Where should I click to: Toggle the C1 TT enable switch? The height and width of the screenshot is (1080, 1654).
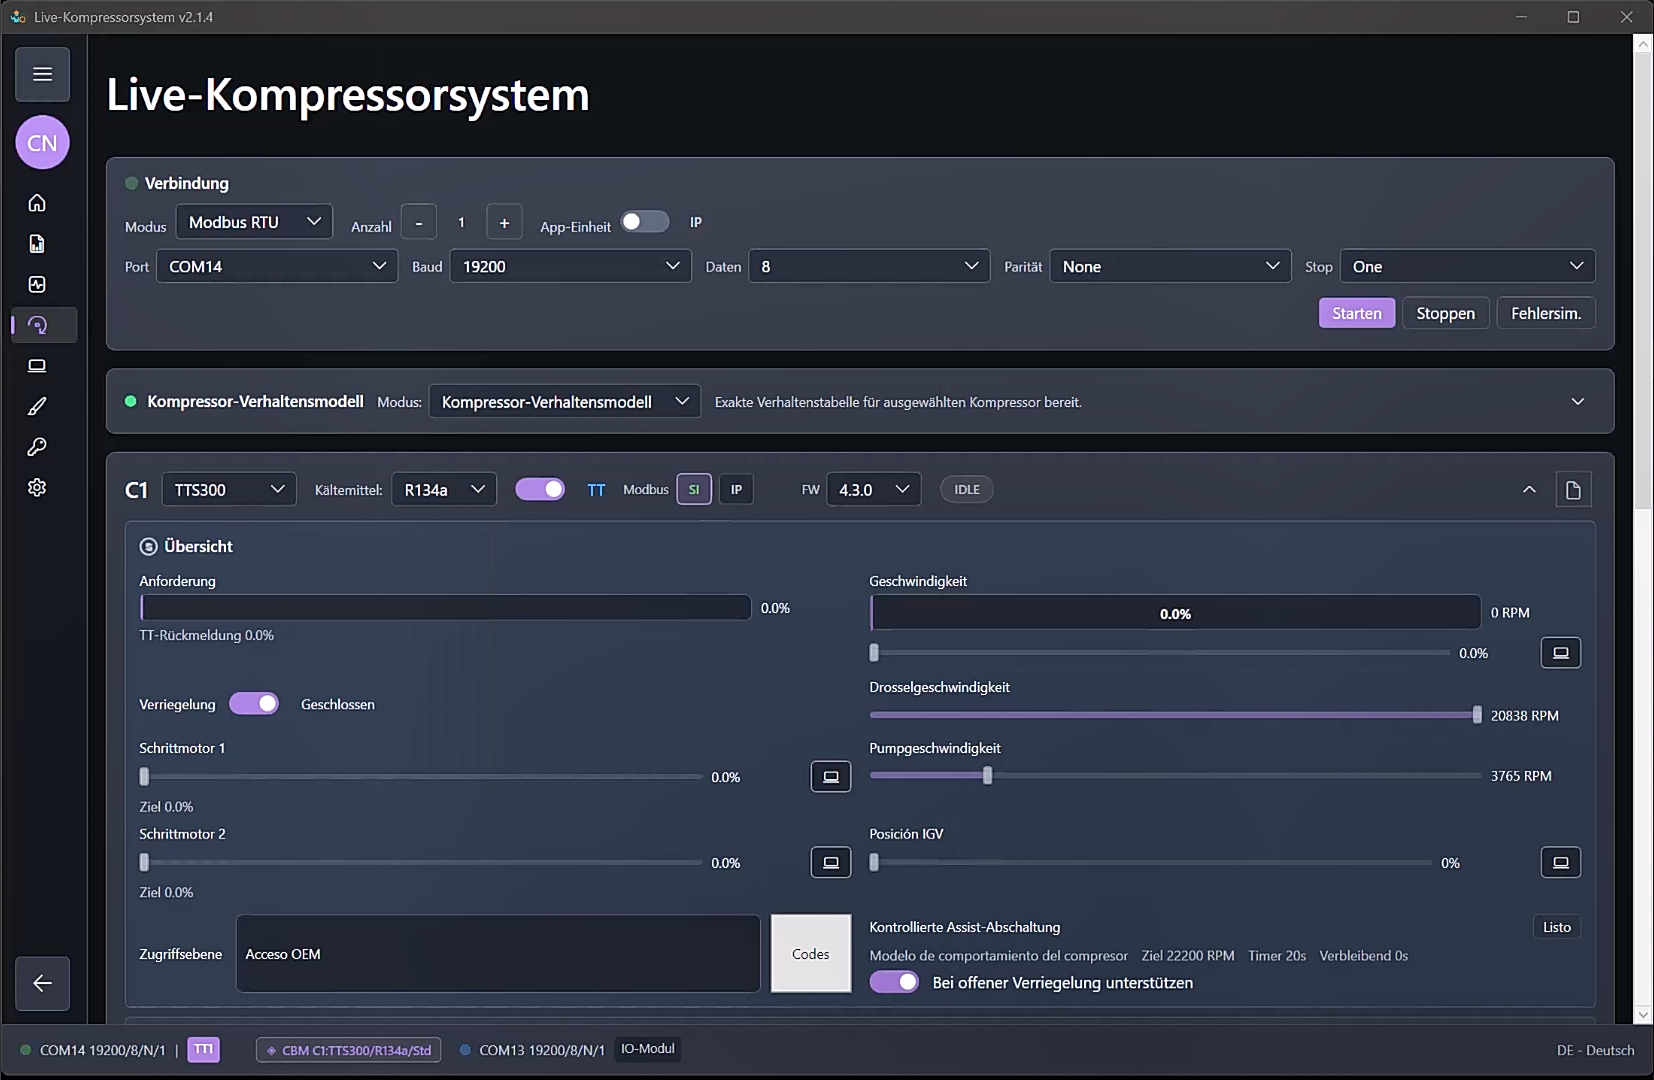[540, 489]
